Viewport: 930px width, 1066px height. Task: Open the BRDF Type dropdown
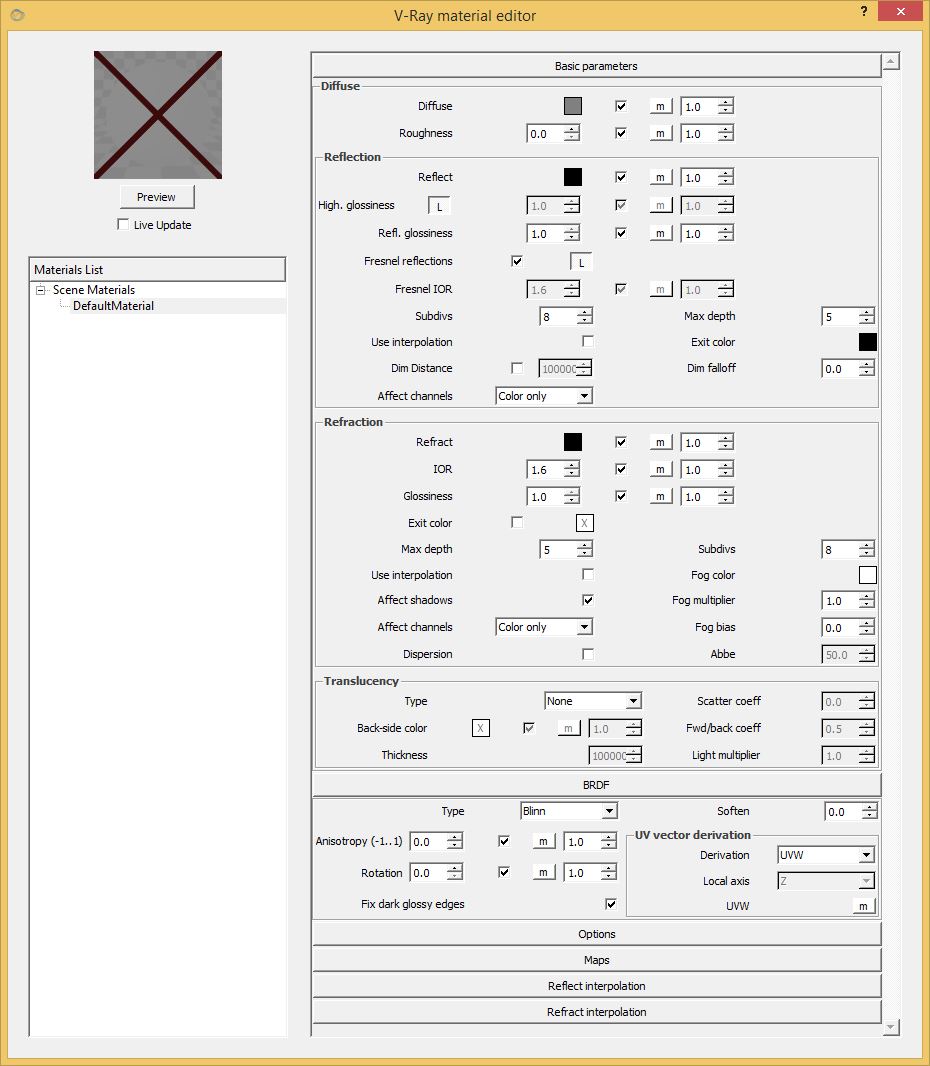point(569,811)
